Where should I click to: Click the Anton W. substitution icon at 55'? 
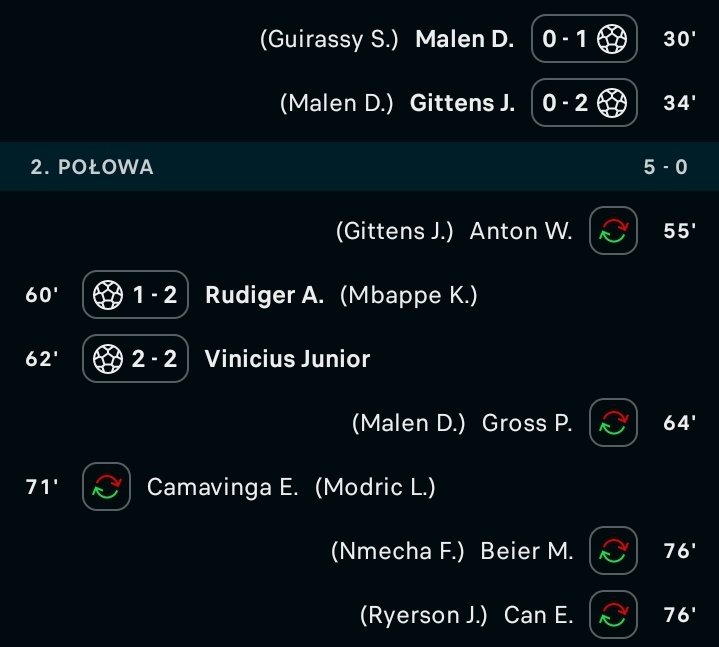(x=613, y=231)
